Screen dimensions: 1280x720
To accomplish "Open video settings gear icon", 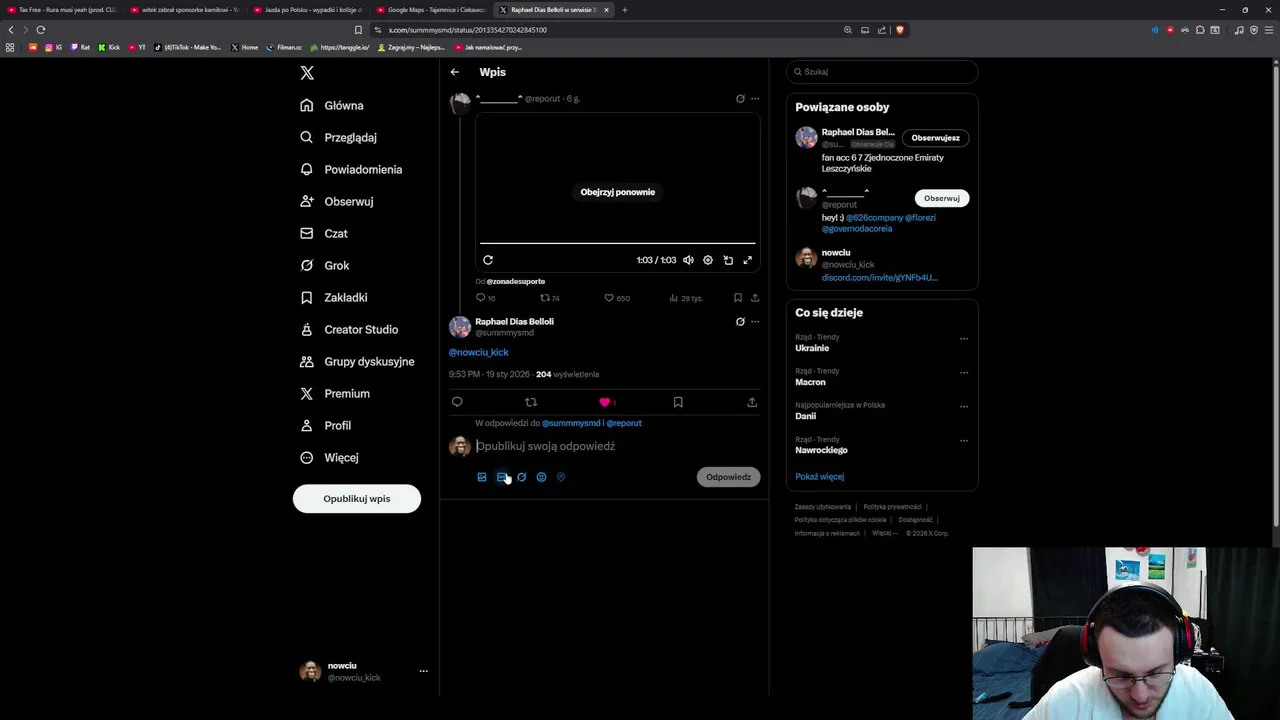I will [x=708, y=260].
